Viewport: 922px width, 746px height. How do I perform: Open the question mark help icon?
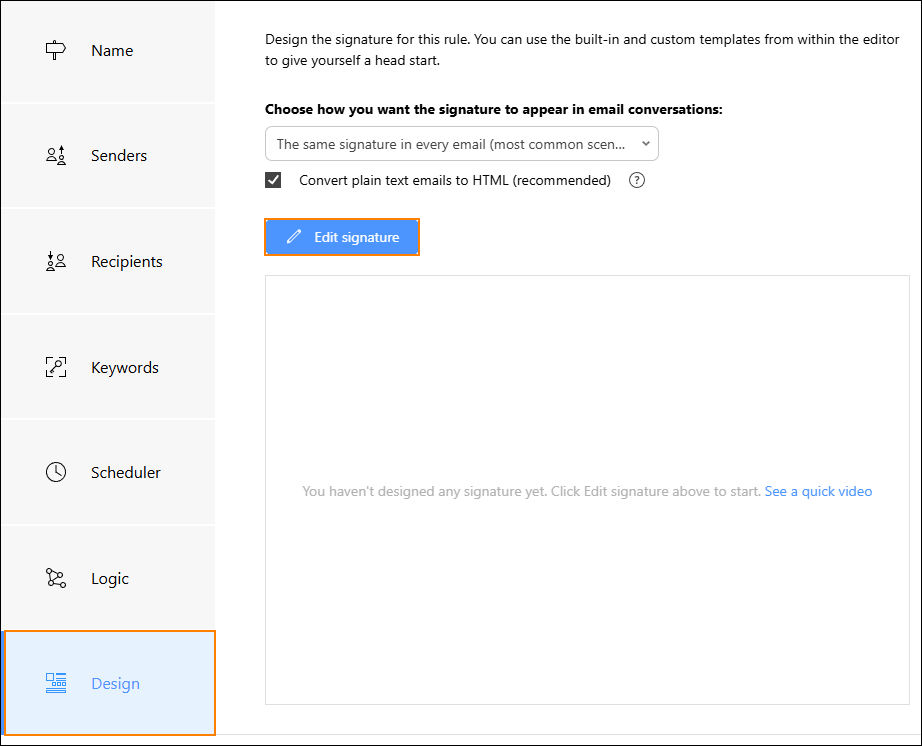pos(637,180)
